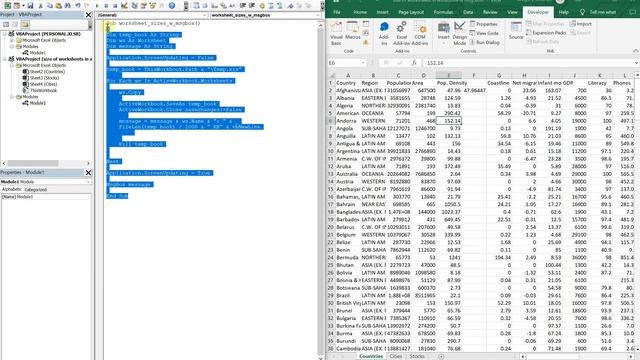Viewport: 640px width, 360px height.
Task: Click Import button in XML group
Action: coord(581,24)
